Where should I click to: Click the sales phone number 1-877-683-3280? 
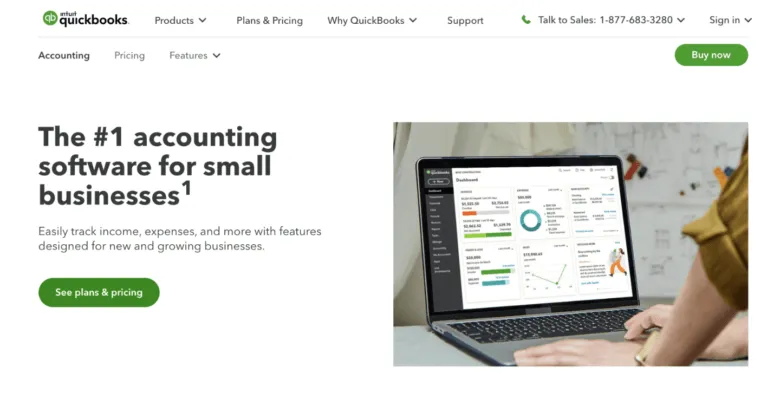[636, 20]
